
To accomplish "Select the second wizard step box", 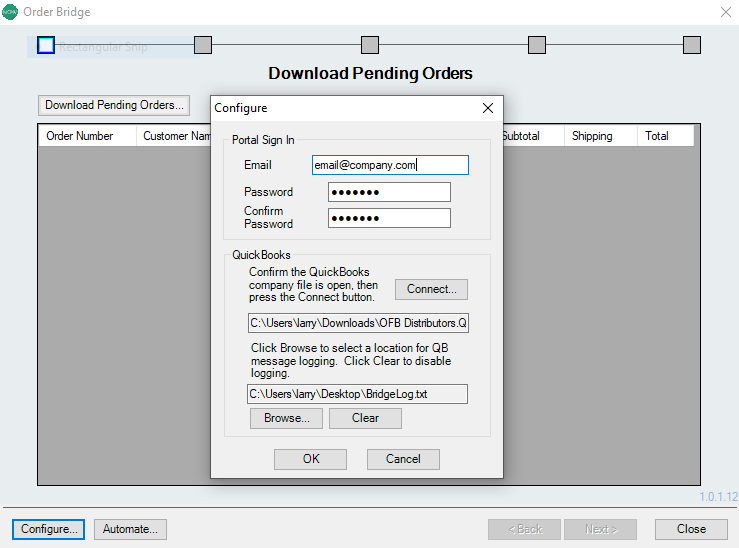I will (203, 45).
